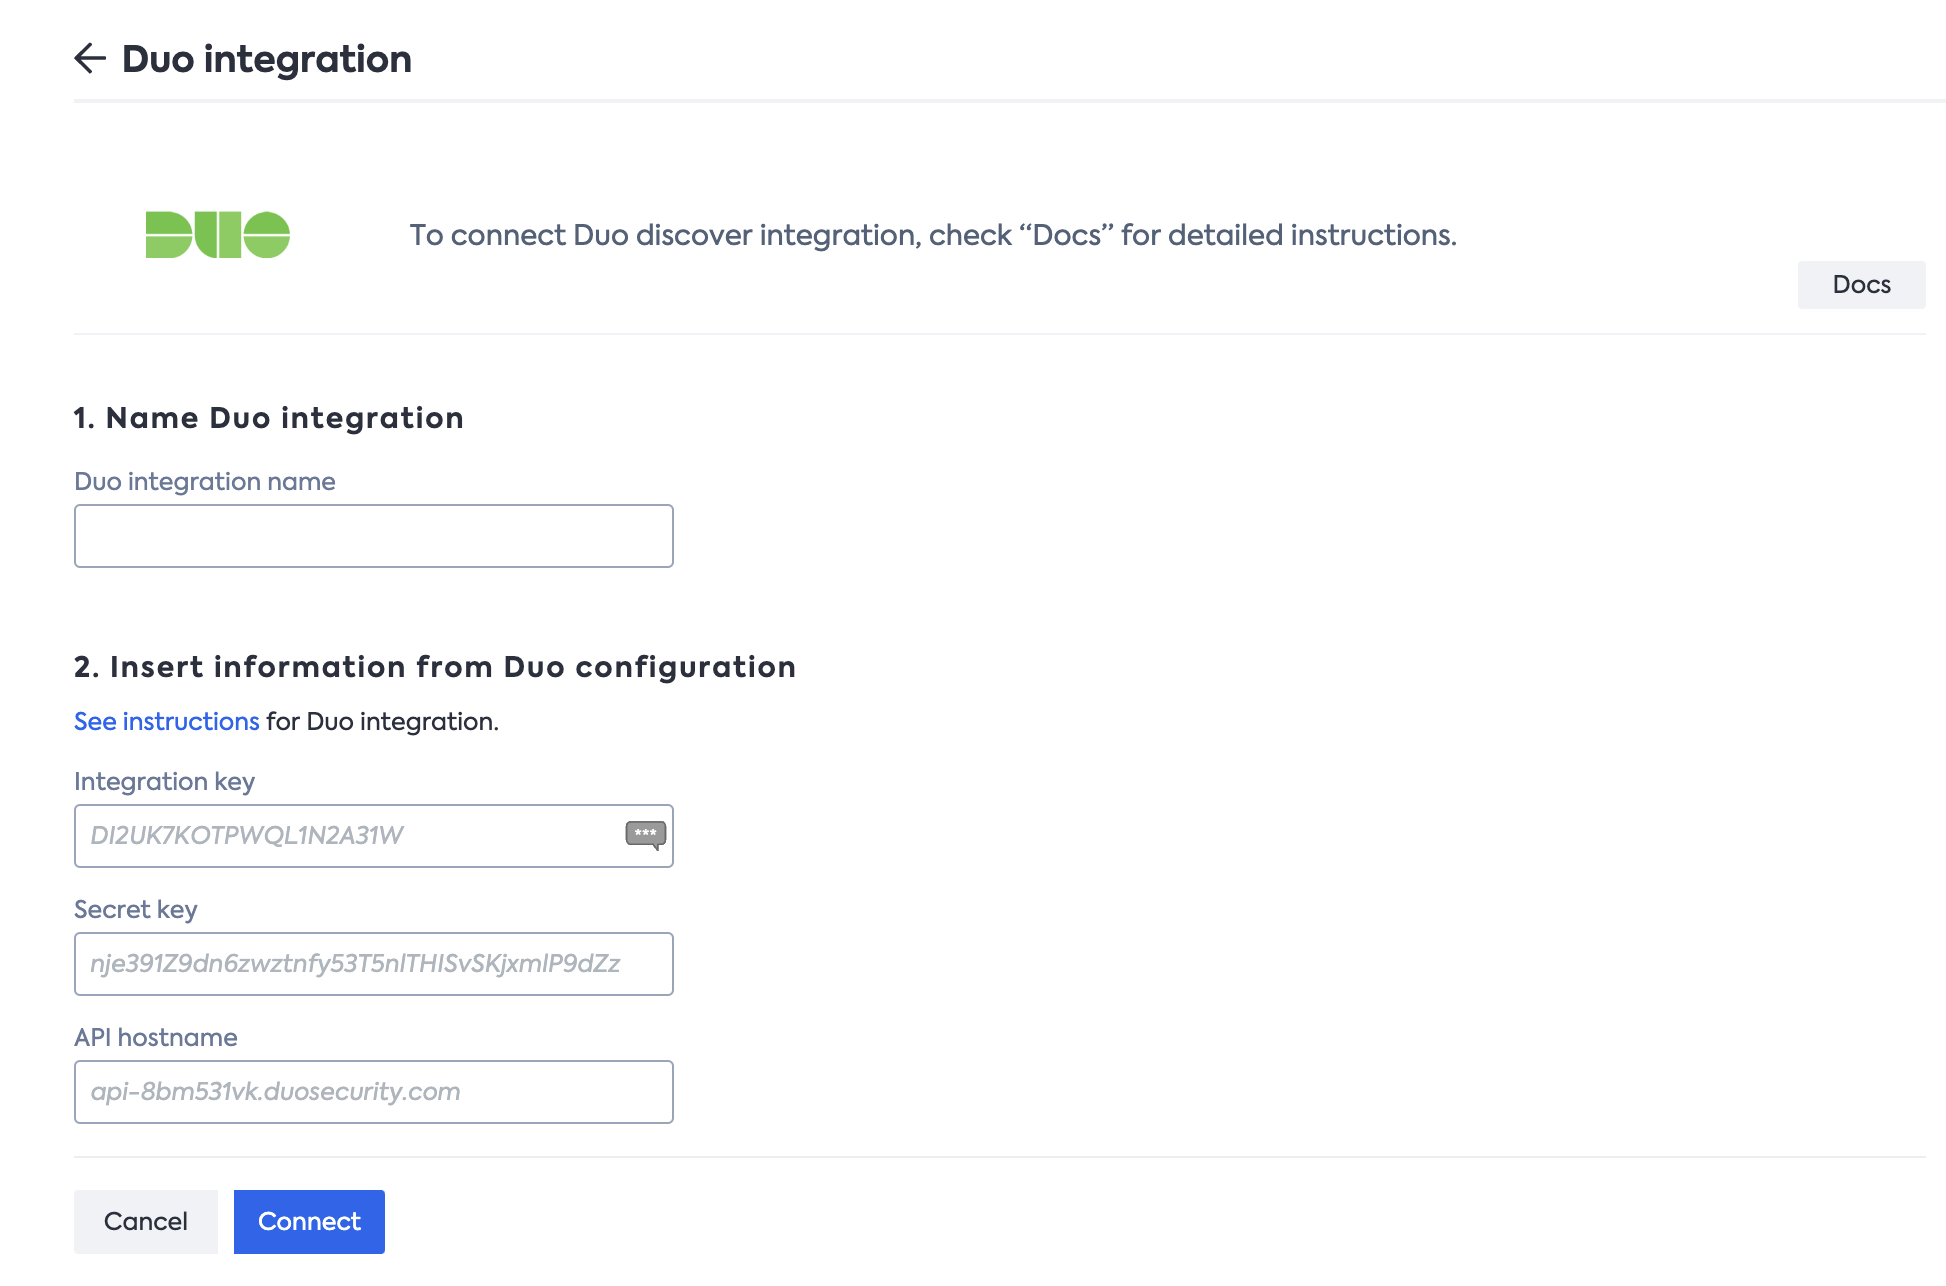This screenshot has width=1946, height=1286.
Task: Focus the Duo integration name field
Action: 373,536
